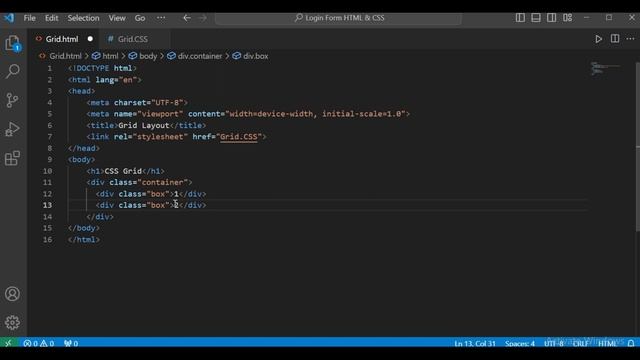The image size is (640, 360).
Task: Open the Extensions view
Action: click(x=13, y=158)
